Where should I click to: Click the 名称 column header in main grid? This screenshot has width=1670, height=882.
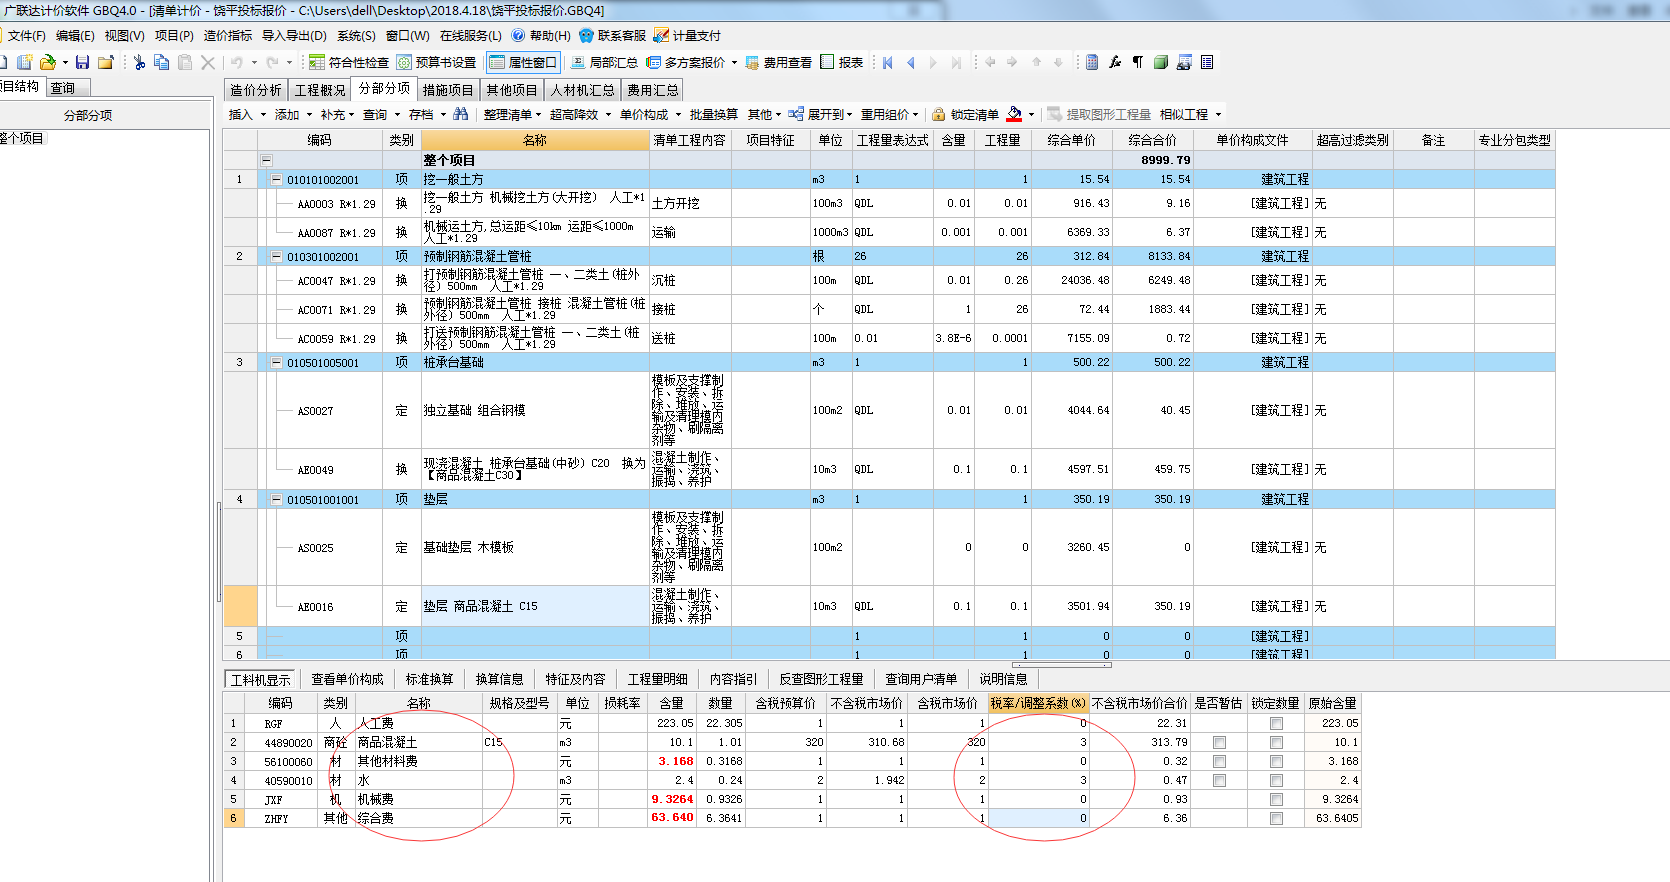[x=535, y=140]
